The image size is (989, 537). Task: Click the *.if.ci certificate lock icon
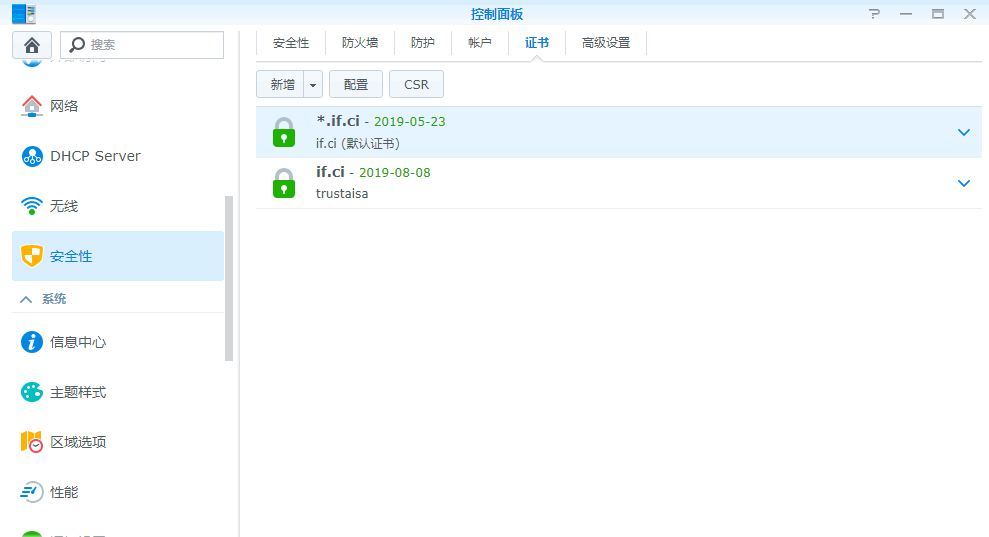coord(284,133)
